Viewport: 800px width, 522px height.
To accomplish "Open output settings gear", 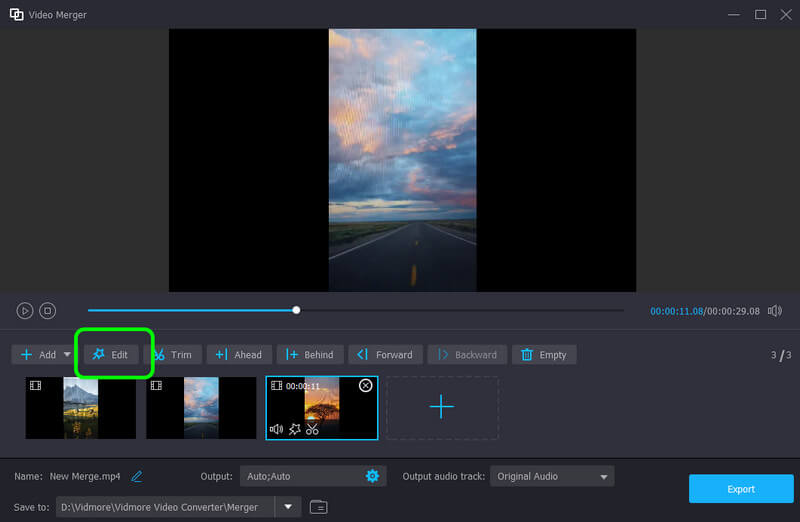I will click(x=372, y=476).
